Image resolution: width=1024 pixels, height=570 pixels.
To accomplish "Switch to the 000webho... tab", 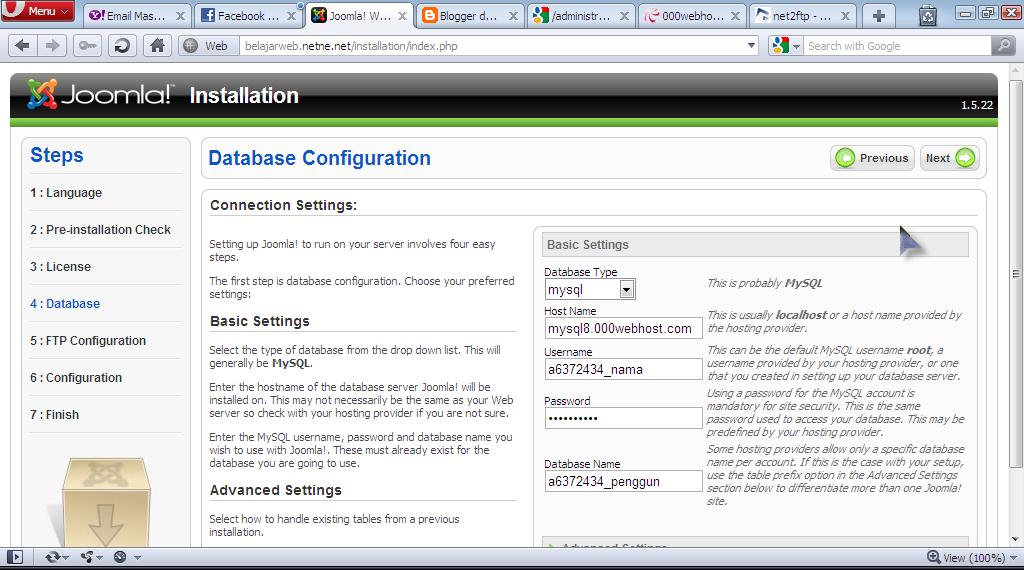I will pos(692,16).
